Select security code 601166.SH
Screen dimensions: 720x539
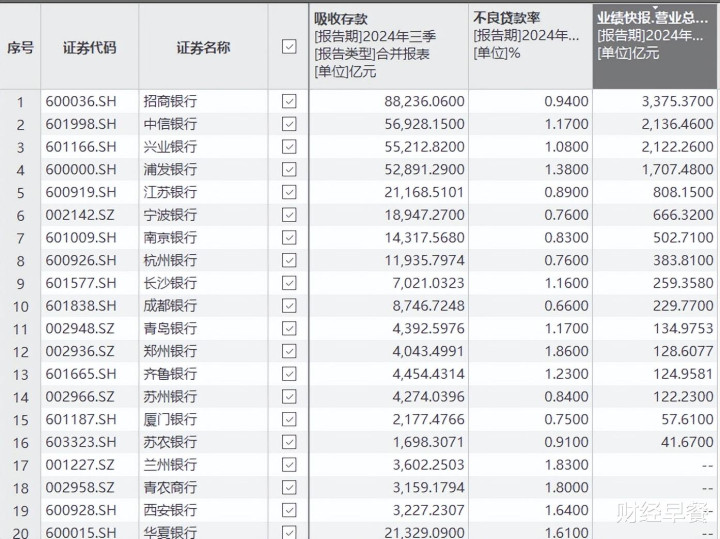click(x=81, y=146)
